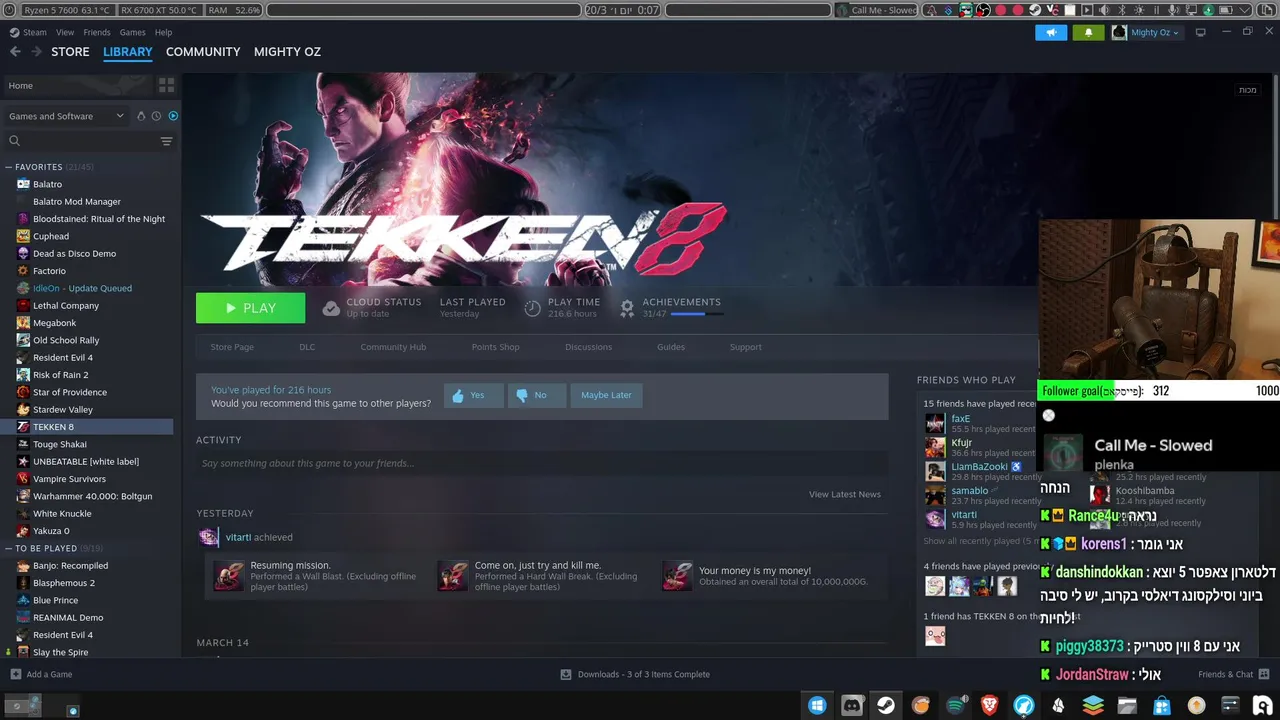1280x720 pixels.
Task: Select Slay the Spire in the library
Action: 60,652
